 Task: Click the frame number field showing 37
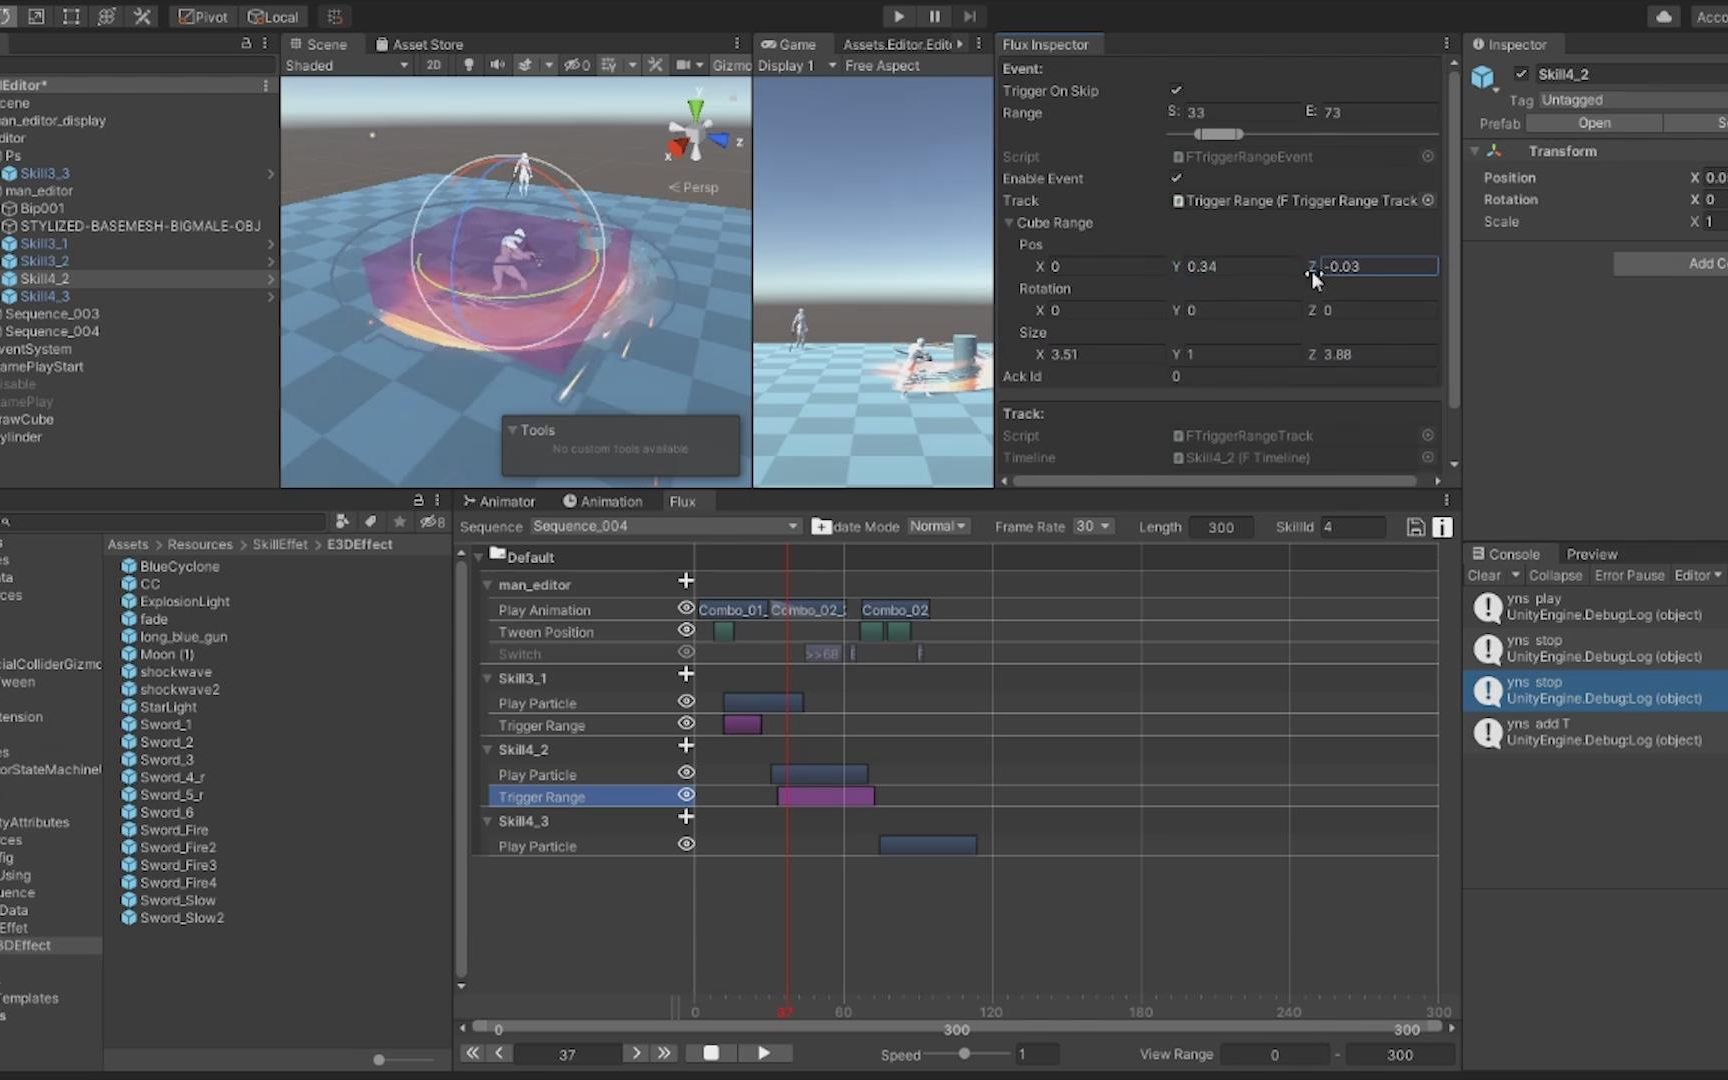(567, 1053)
